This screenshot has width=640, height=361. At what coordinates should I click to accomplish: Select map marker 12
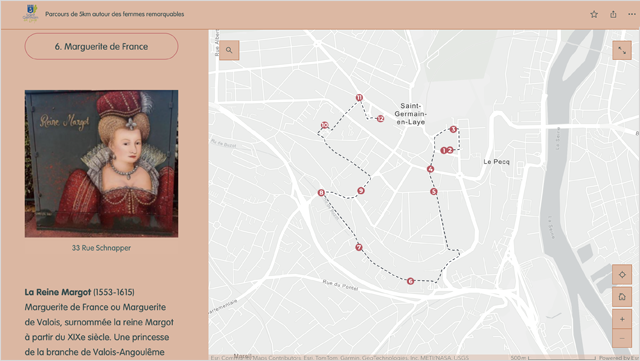pos(380,118)
